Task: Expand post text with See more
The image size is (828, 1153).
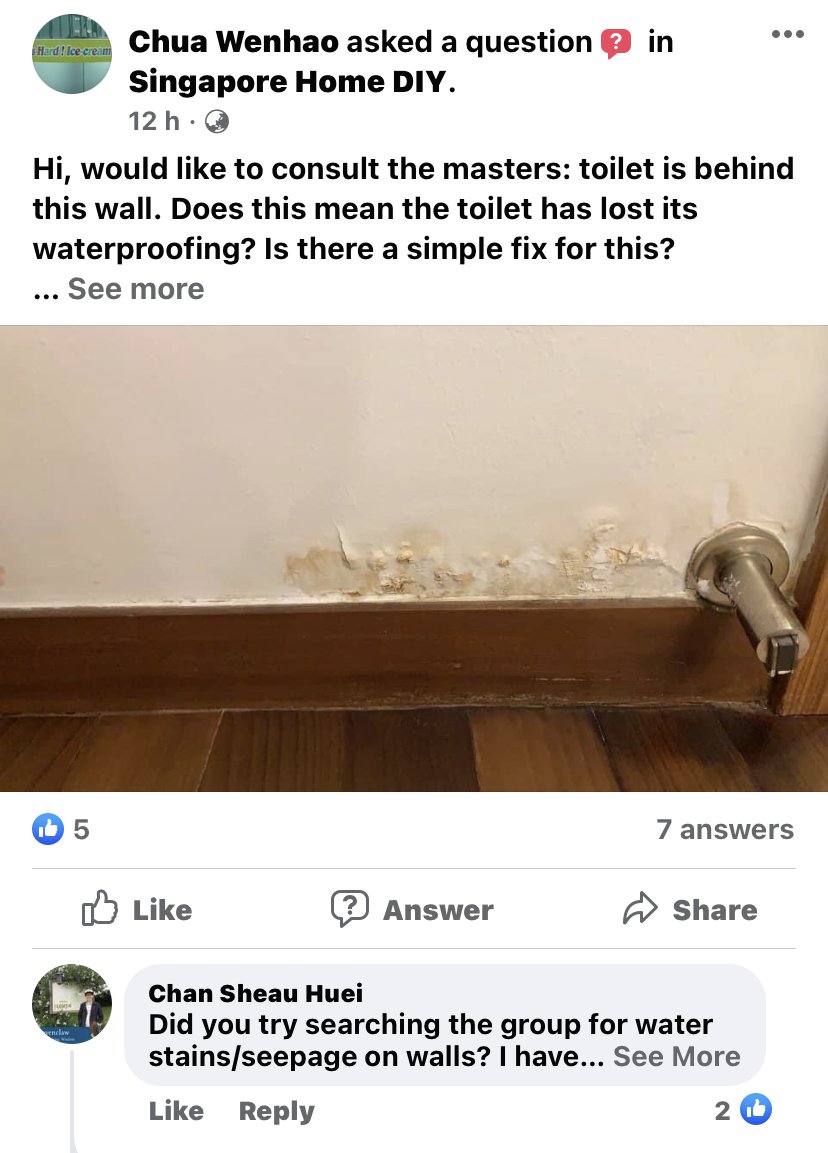Action: pyautogui.click(x=135, y=289)
